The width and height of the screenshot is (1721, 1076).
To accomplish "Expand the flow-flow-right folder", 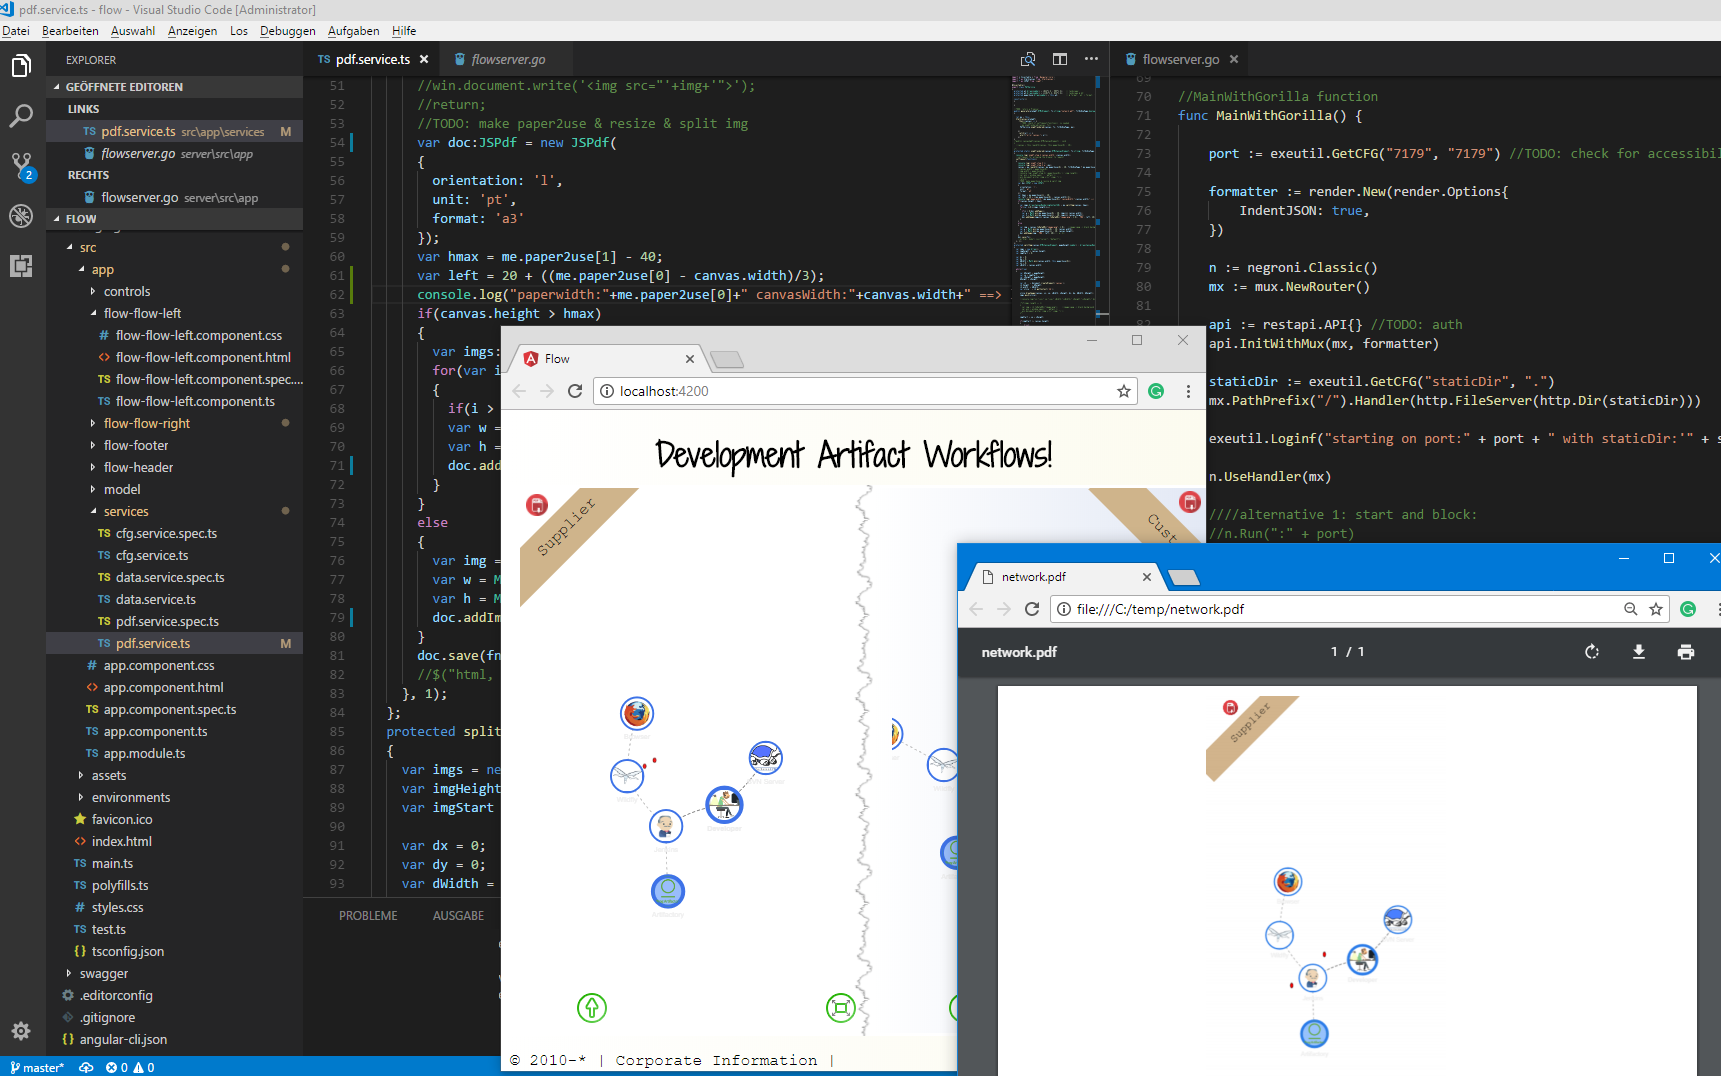I will [94, 423].
